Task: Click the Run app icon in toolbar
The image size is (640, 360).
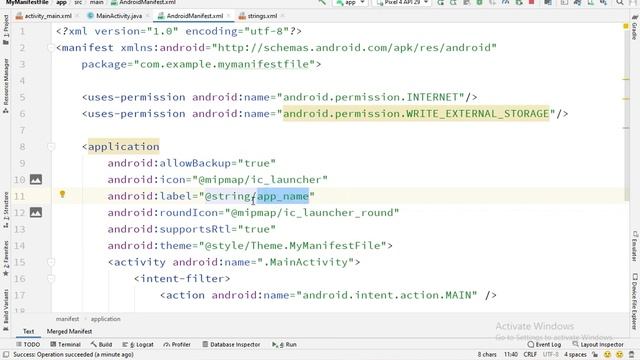Action: coord(440,2)
